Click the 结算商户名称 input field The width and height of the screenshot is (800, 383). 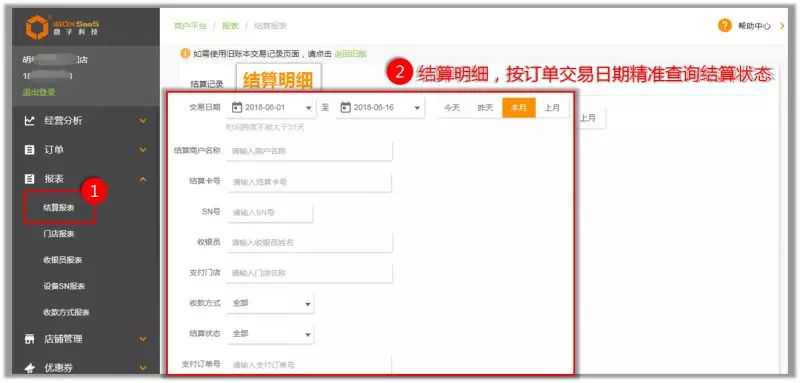(310, 151)
